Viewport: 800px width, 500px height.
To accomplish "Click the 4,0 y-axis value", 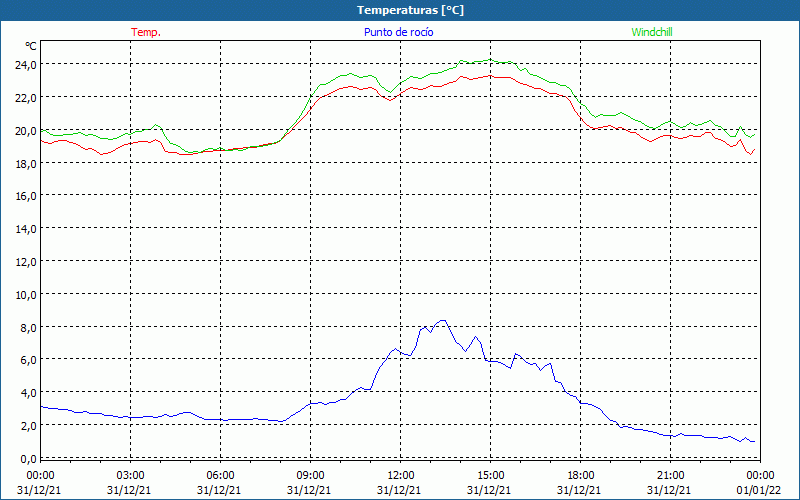I will point(28,393).
